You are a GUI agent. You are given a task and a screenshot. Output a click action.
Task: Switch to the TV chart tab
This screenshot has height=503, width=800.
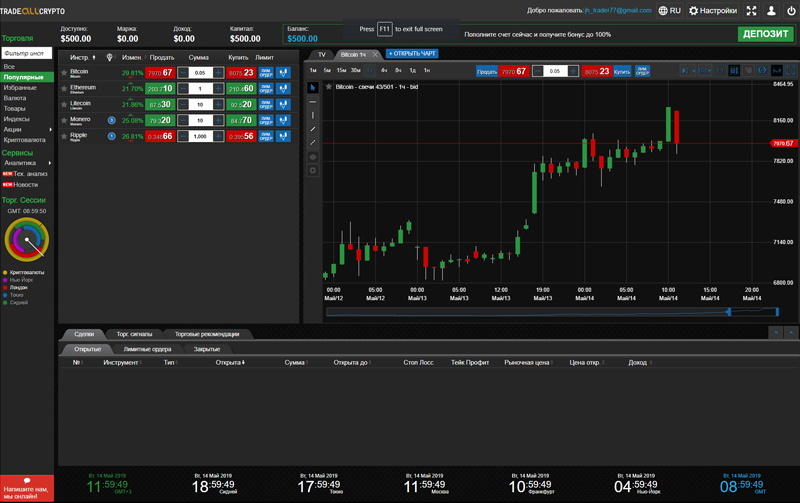click(321, 54)
